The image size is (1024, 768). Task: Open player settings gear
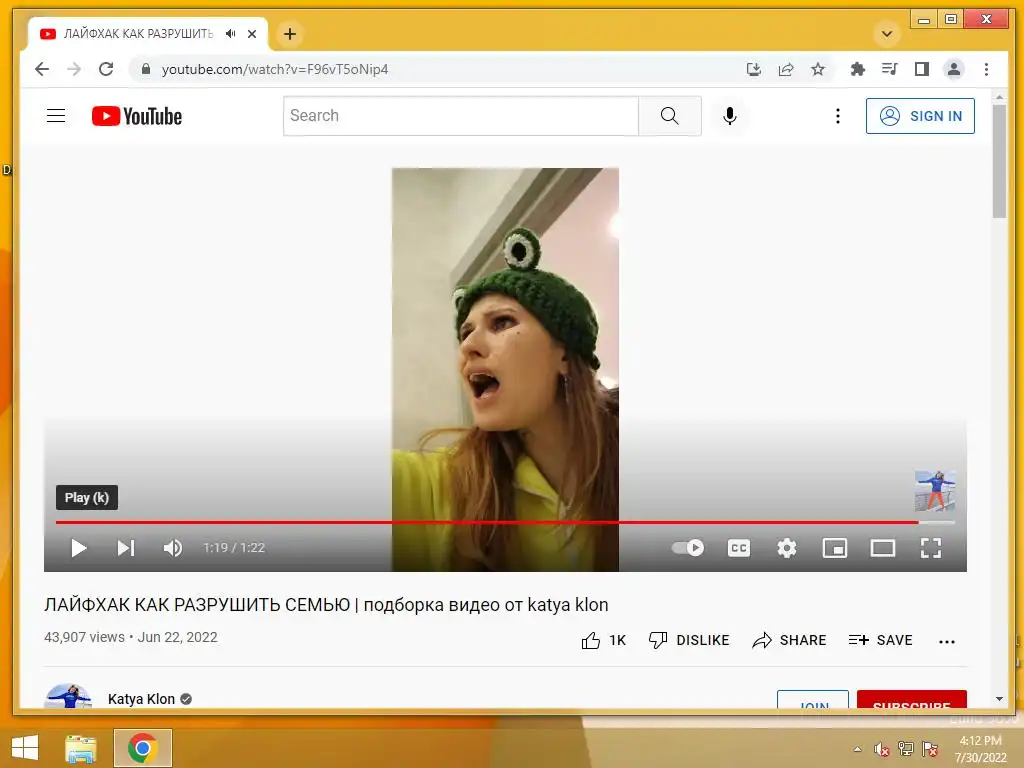point(786,548)
